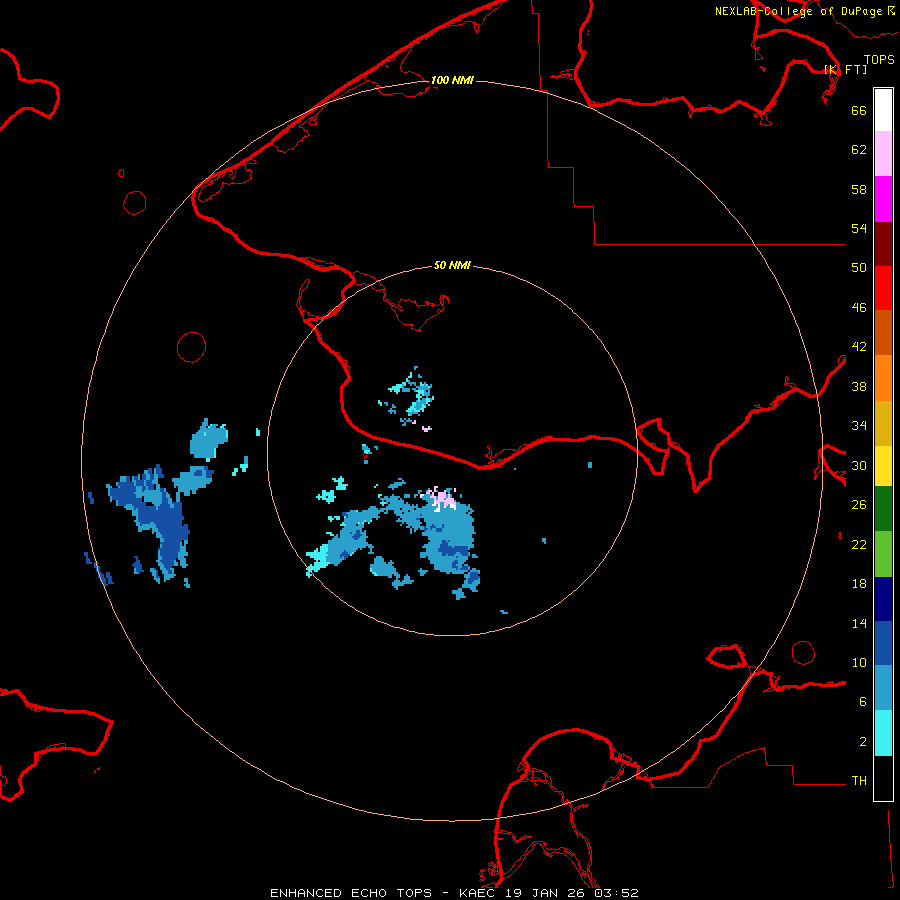Click the bright red legend swatch
Screen dimensions: 900x900
pyautogui.click(x=883, y=288)
